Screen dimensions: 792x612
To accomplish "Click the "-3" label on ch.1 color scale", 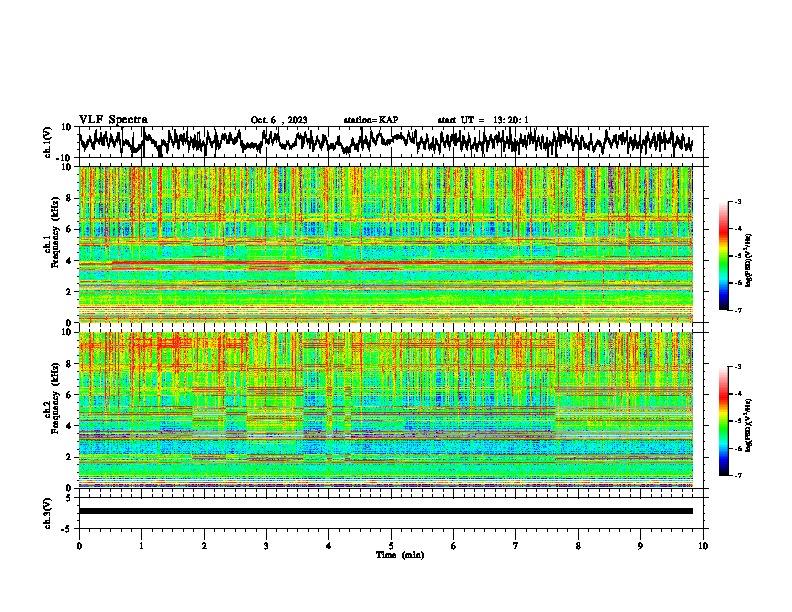I will point(737,201).
